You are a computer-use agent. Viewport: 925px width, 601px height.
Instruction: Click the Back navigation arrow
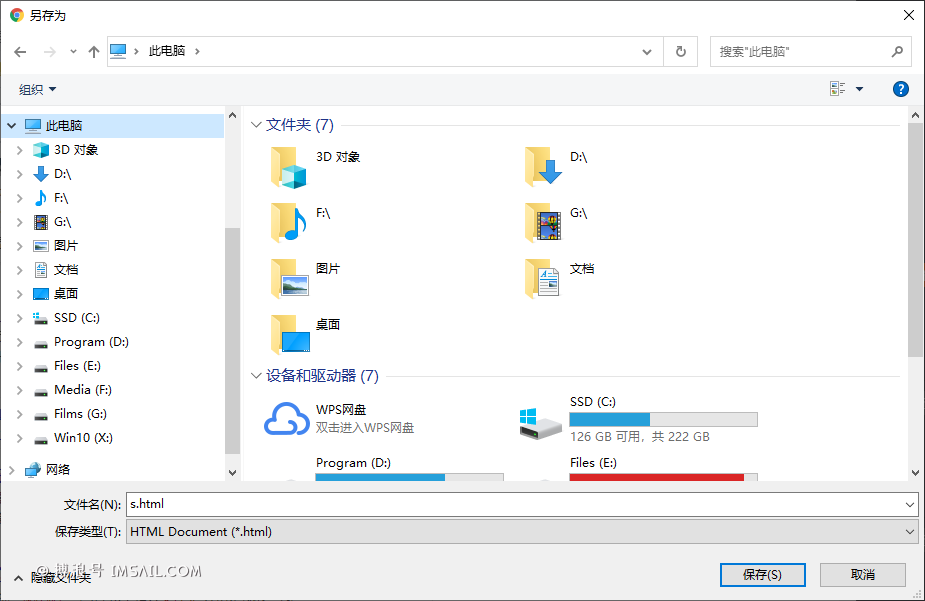point(20,51)
